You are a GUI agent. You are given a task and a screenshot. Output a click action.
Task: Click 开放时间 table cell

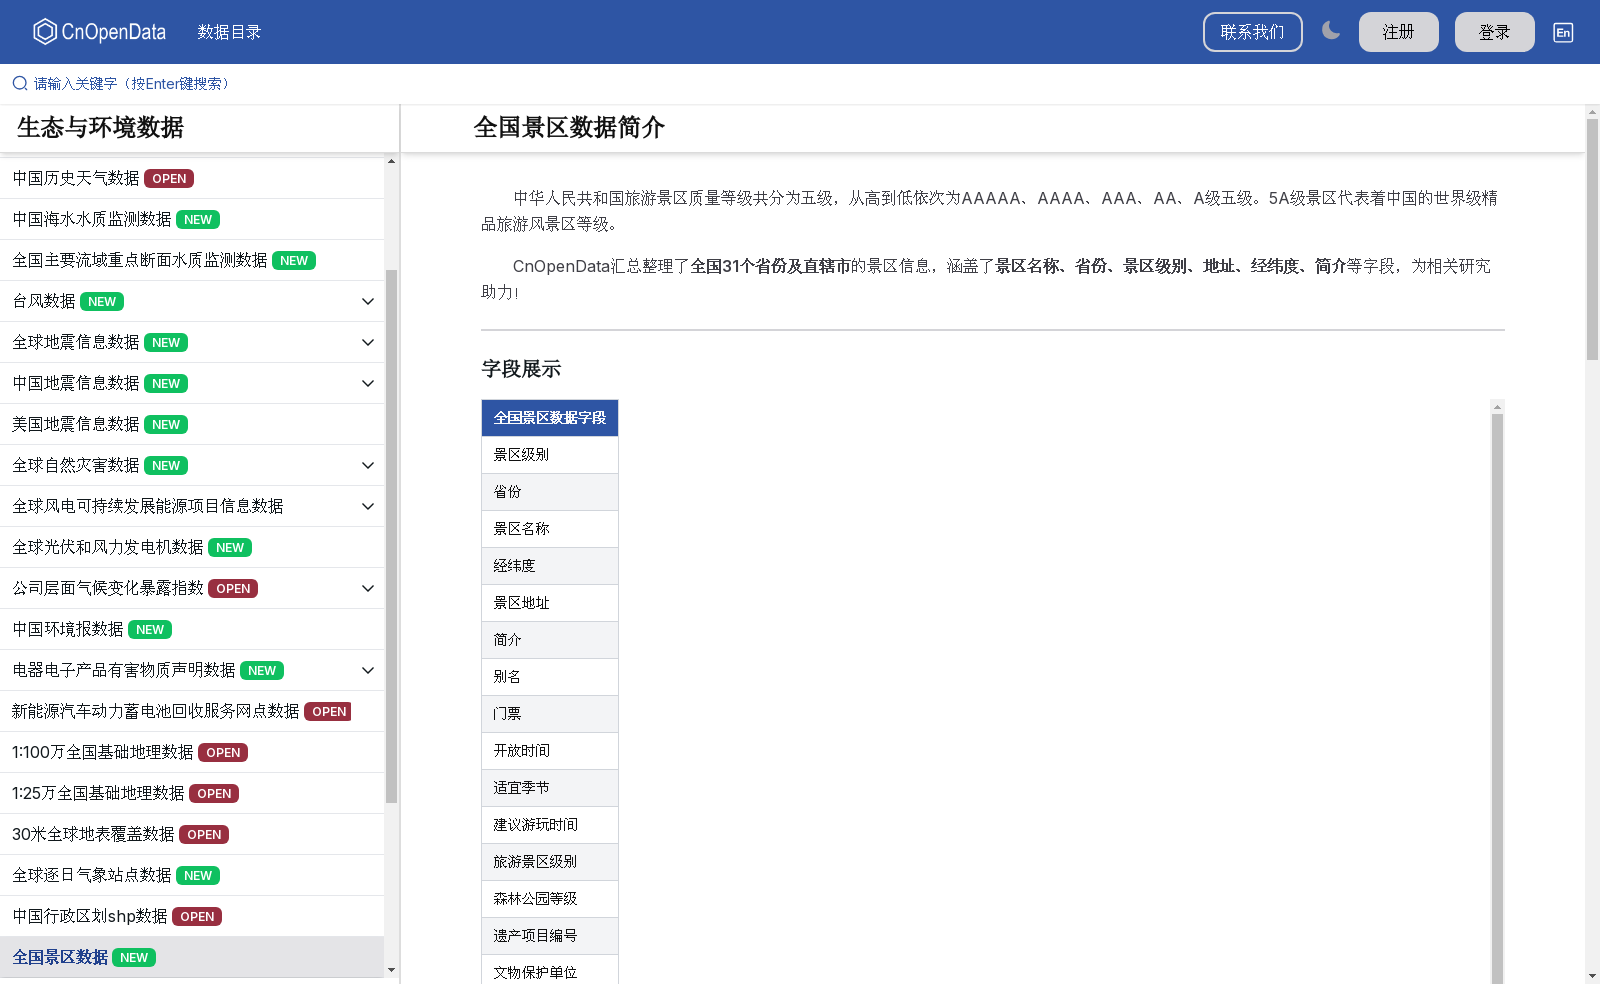pyautogui.click(x=550, y=751)
